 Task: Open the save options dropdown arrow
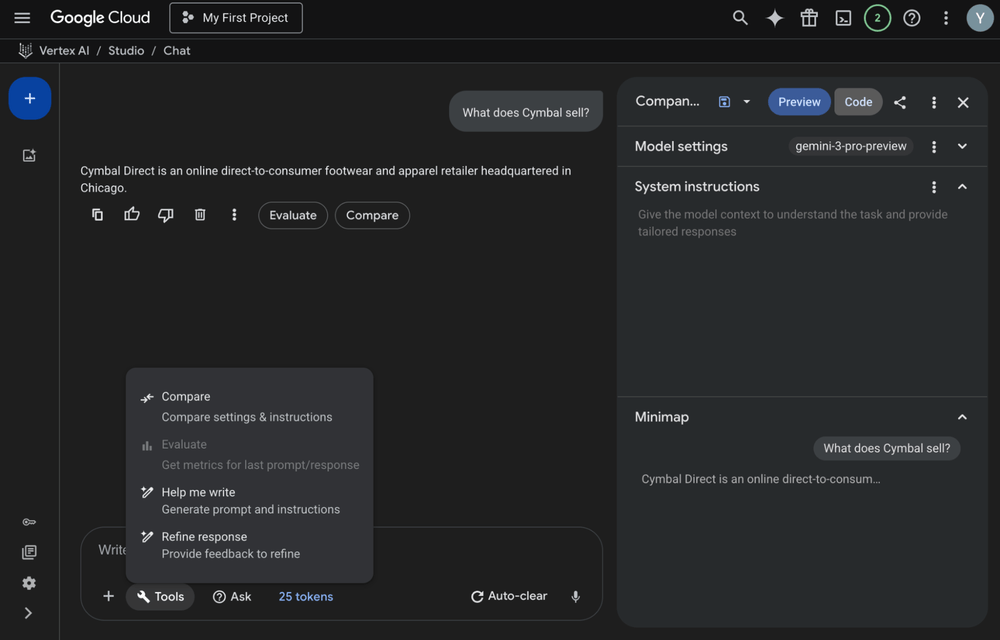[x=746, y=102]
